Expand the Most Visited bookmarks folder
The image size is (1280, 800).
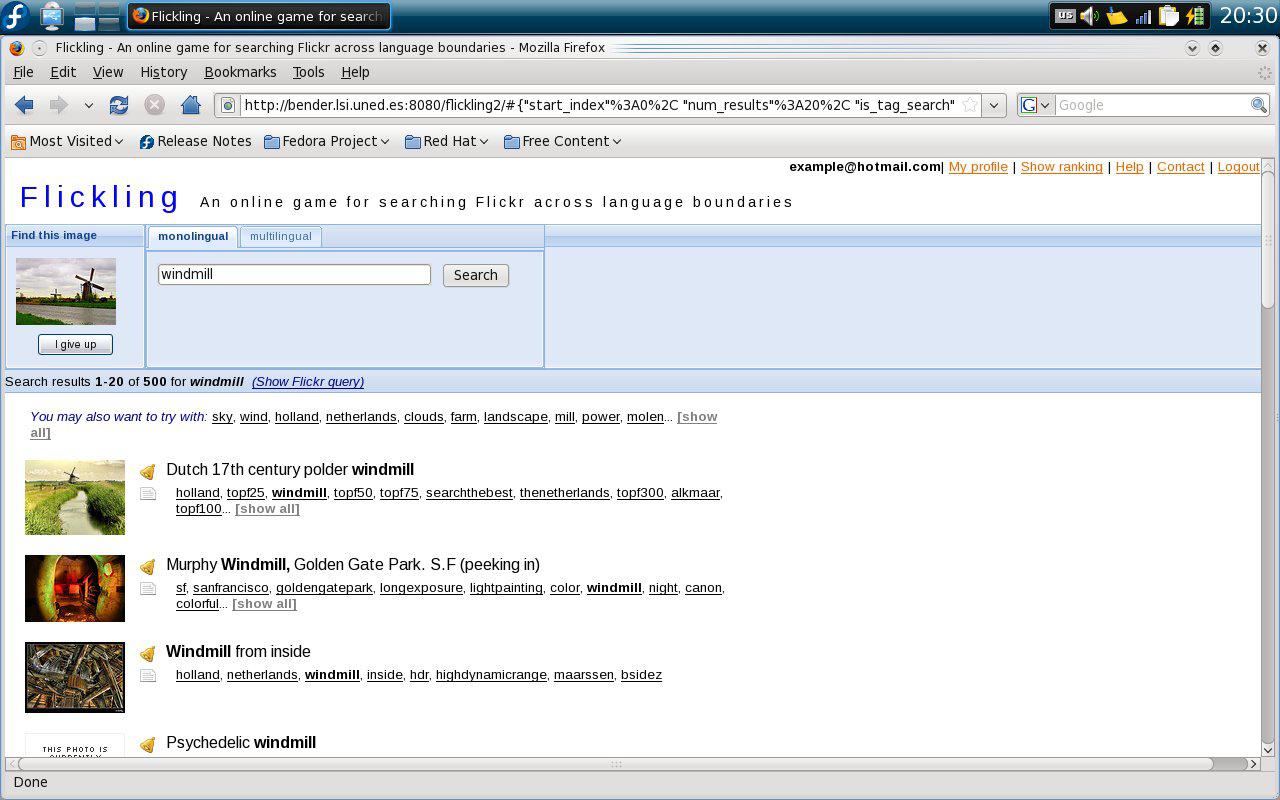67,141
